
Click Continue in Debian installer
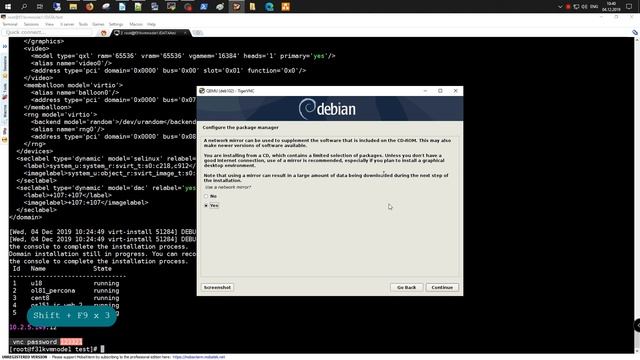click(x=442, y=287)
